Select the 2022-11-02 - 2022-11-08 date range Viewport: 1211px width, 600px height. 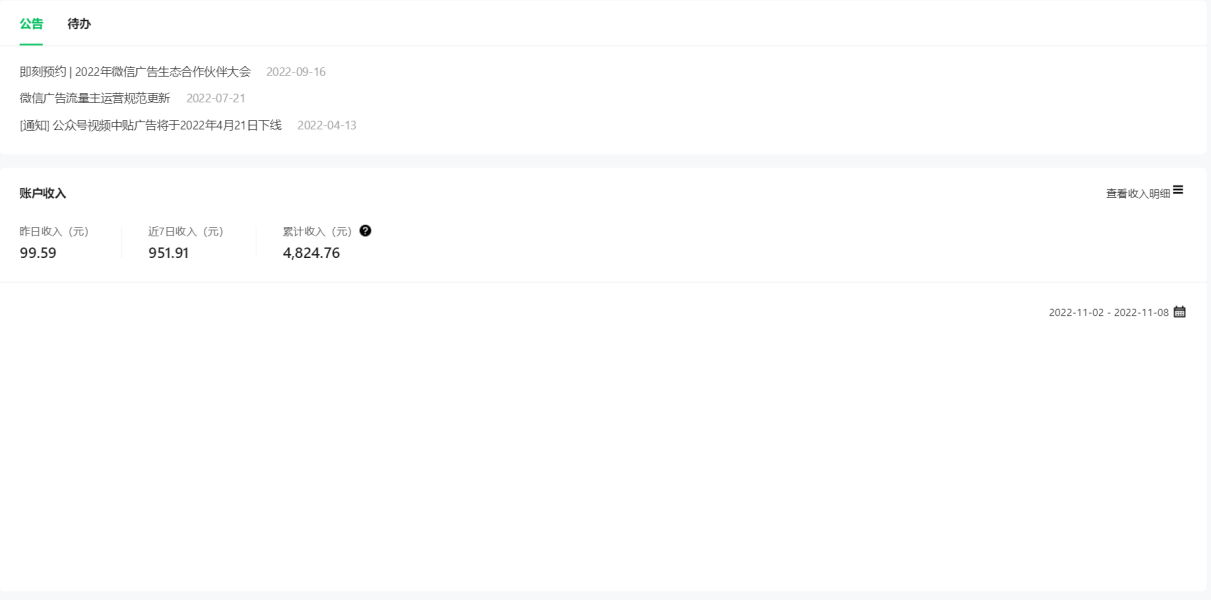[x=1108, y=312]
